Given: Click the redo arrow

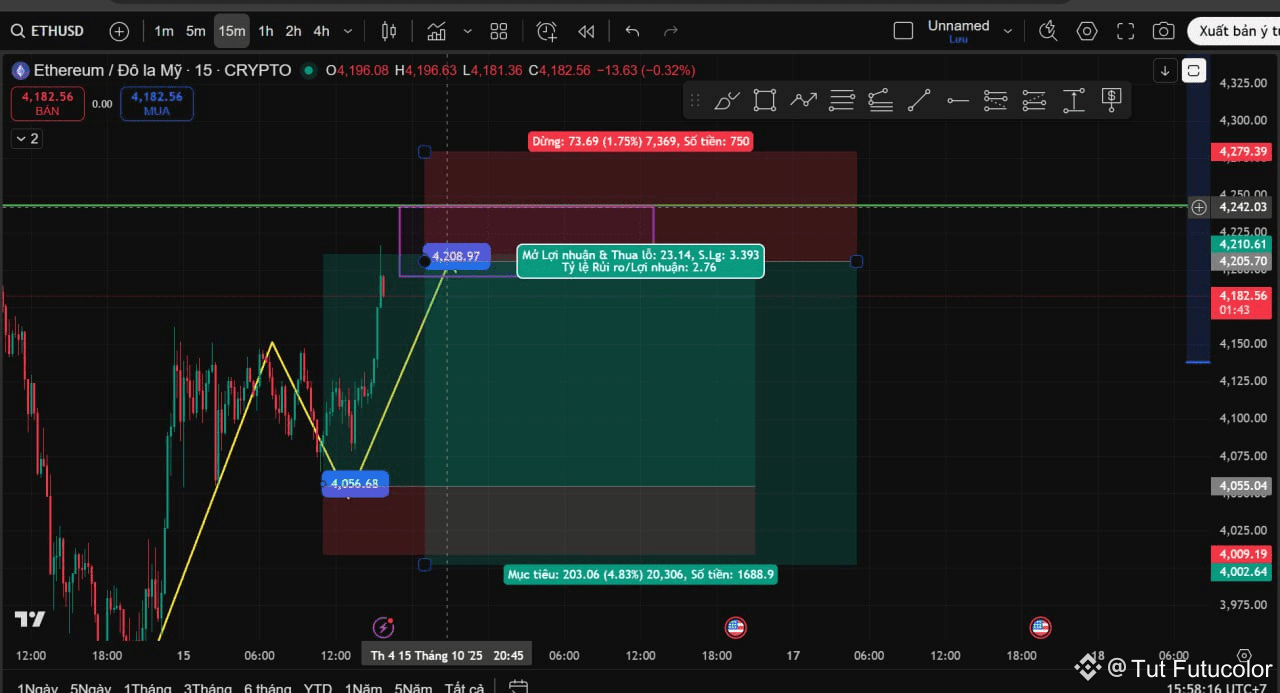Looking at the screenshot, I should pyautogui.click(x=671, y=31).
